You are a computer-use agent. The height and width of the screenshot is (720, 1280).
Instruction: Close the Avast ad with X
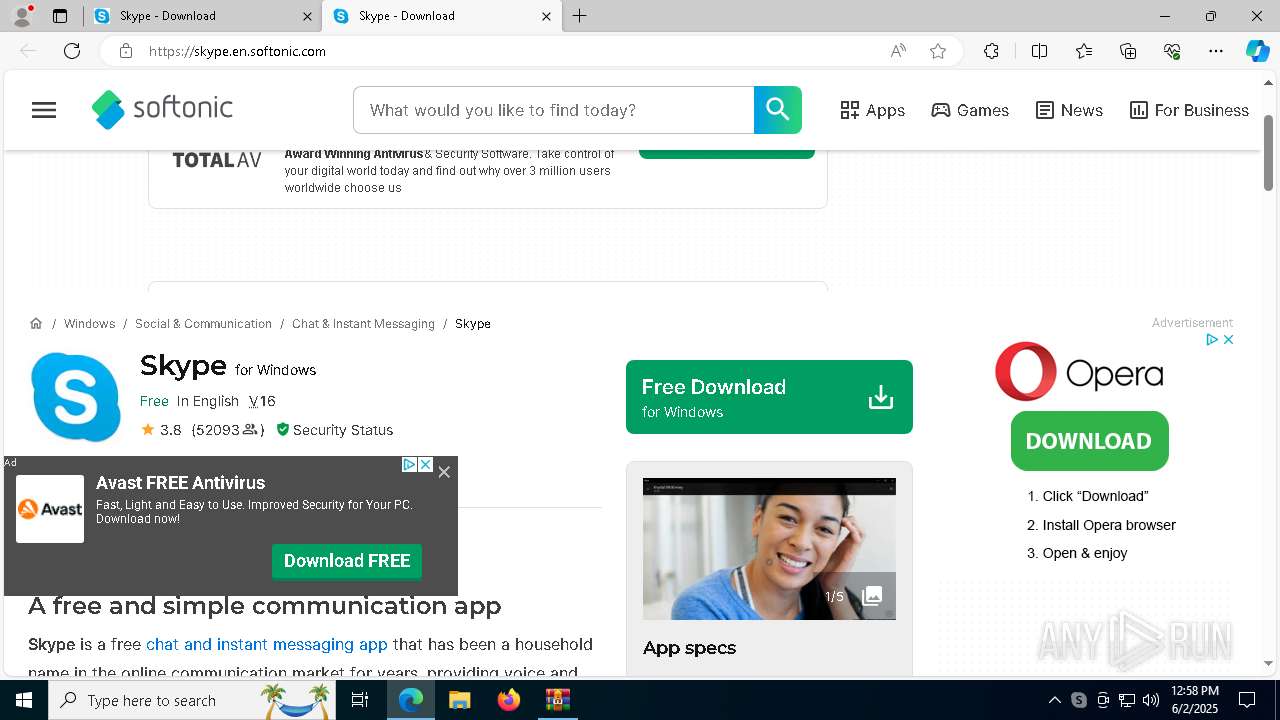pos(444,472)
